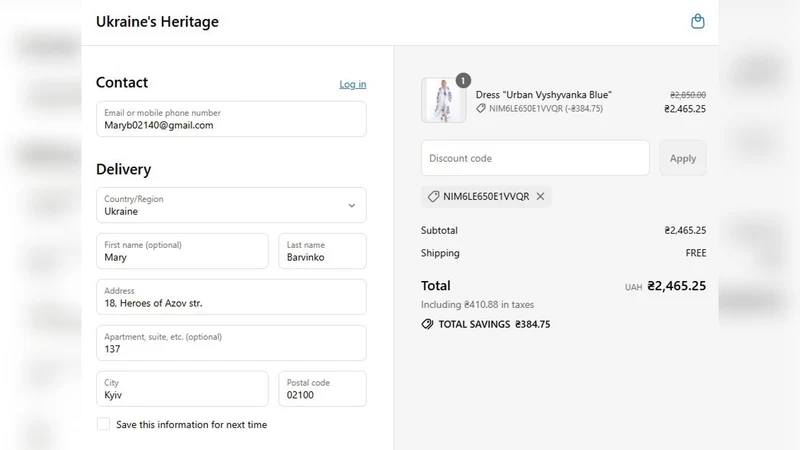Focus the Discount code input field
The image size is (800, 450).
[x=535, y=158]
